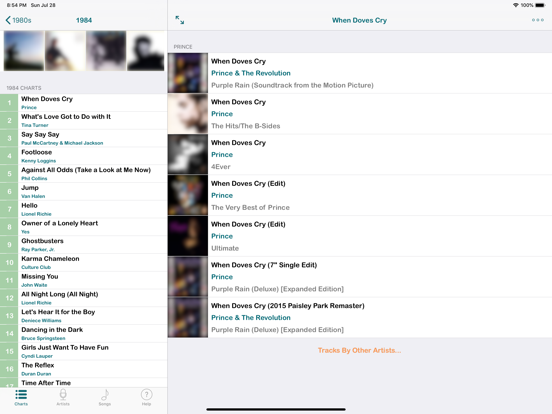Select second album cover thumbnail in 1984 header
Image resolution: width=552 pixels, height=414 pixels.
(65, 51)
